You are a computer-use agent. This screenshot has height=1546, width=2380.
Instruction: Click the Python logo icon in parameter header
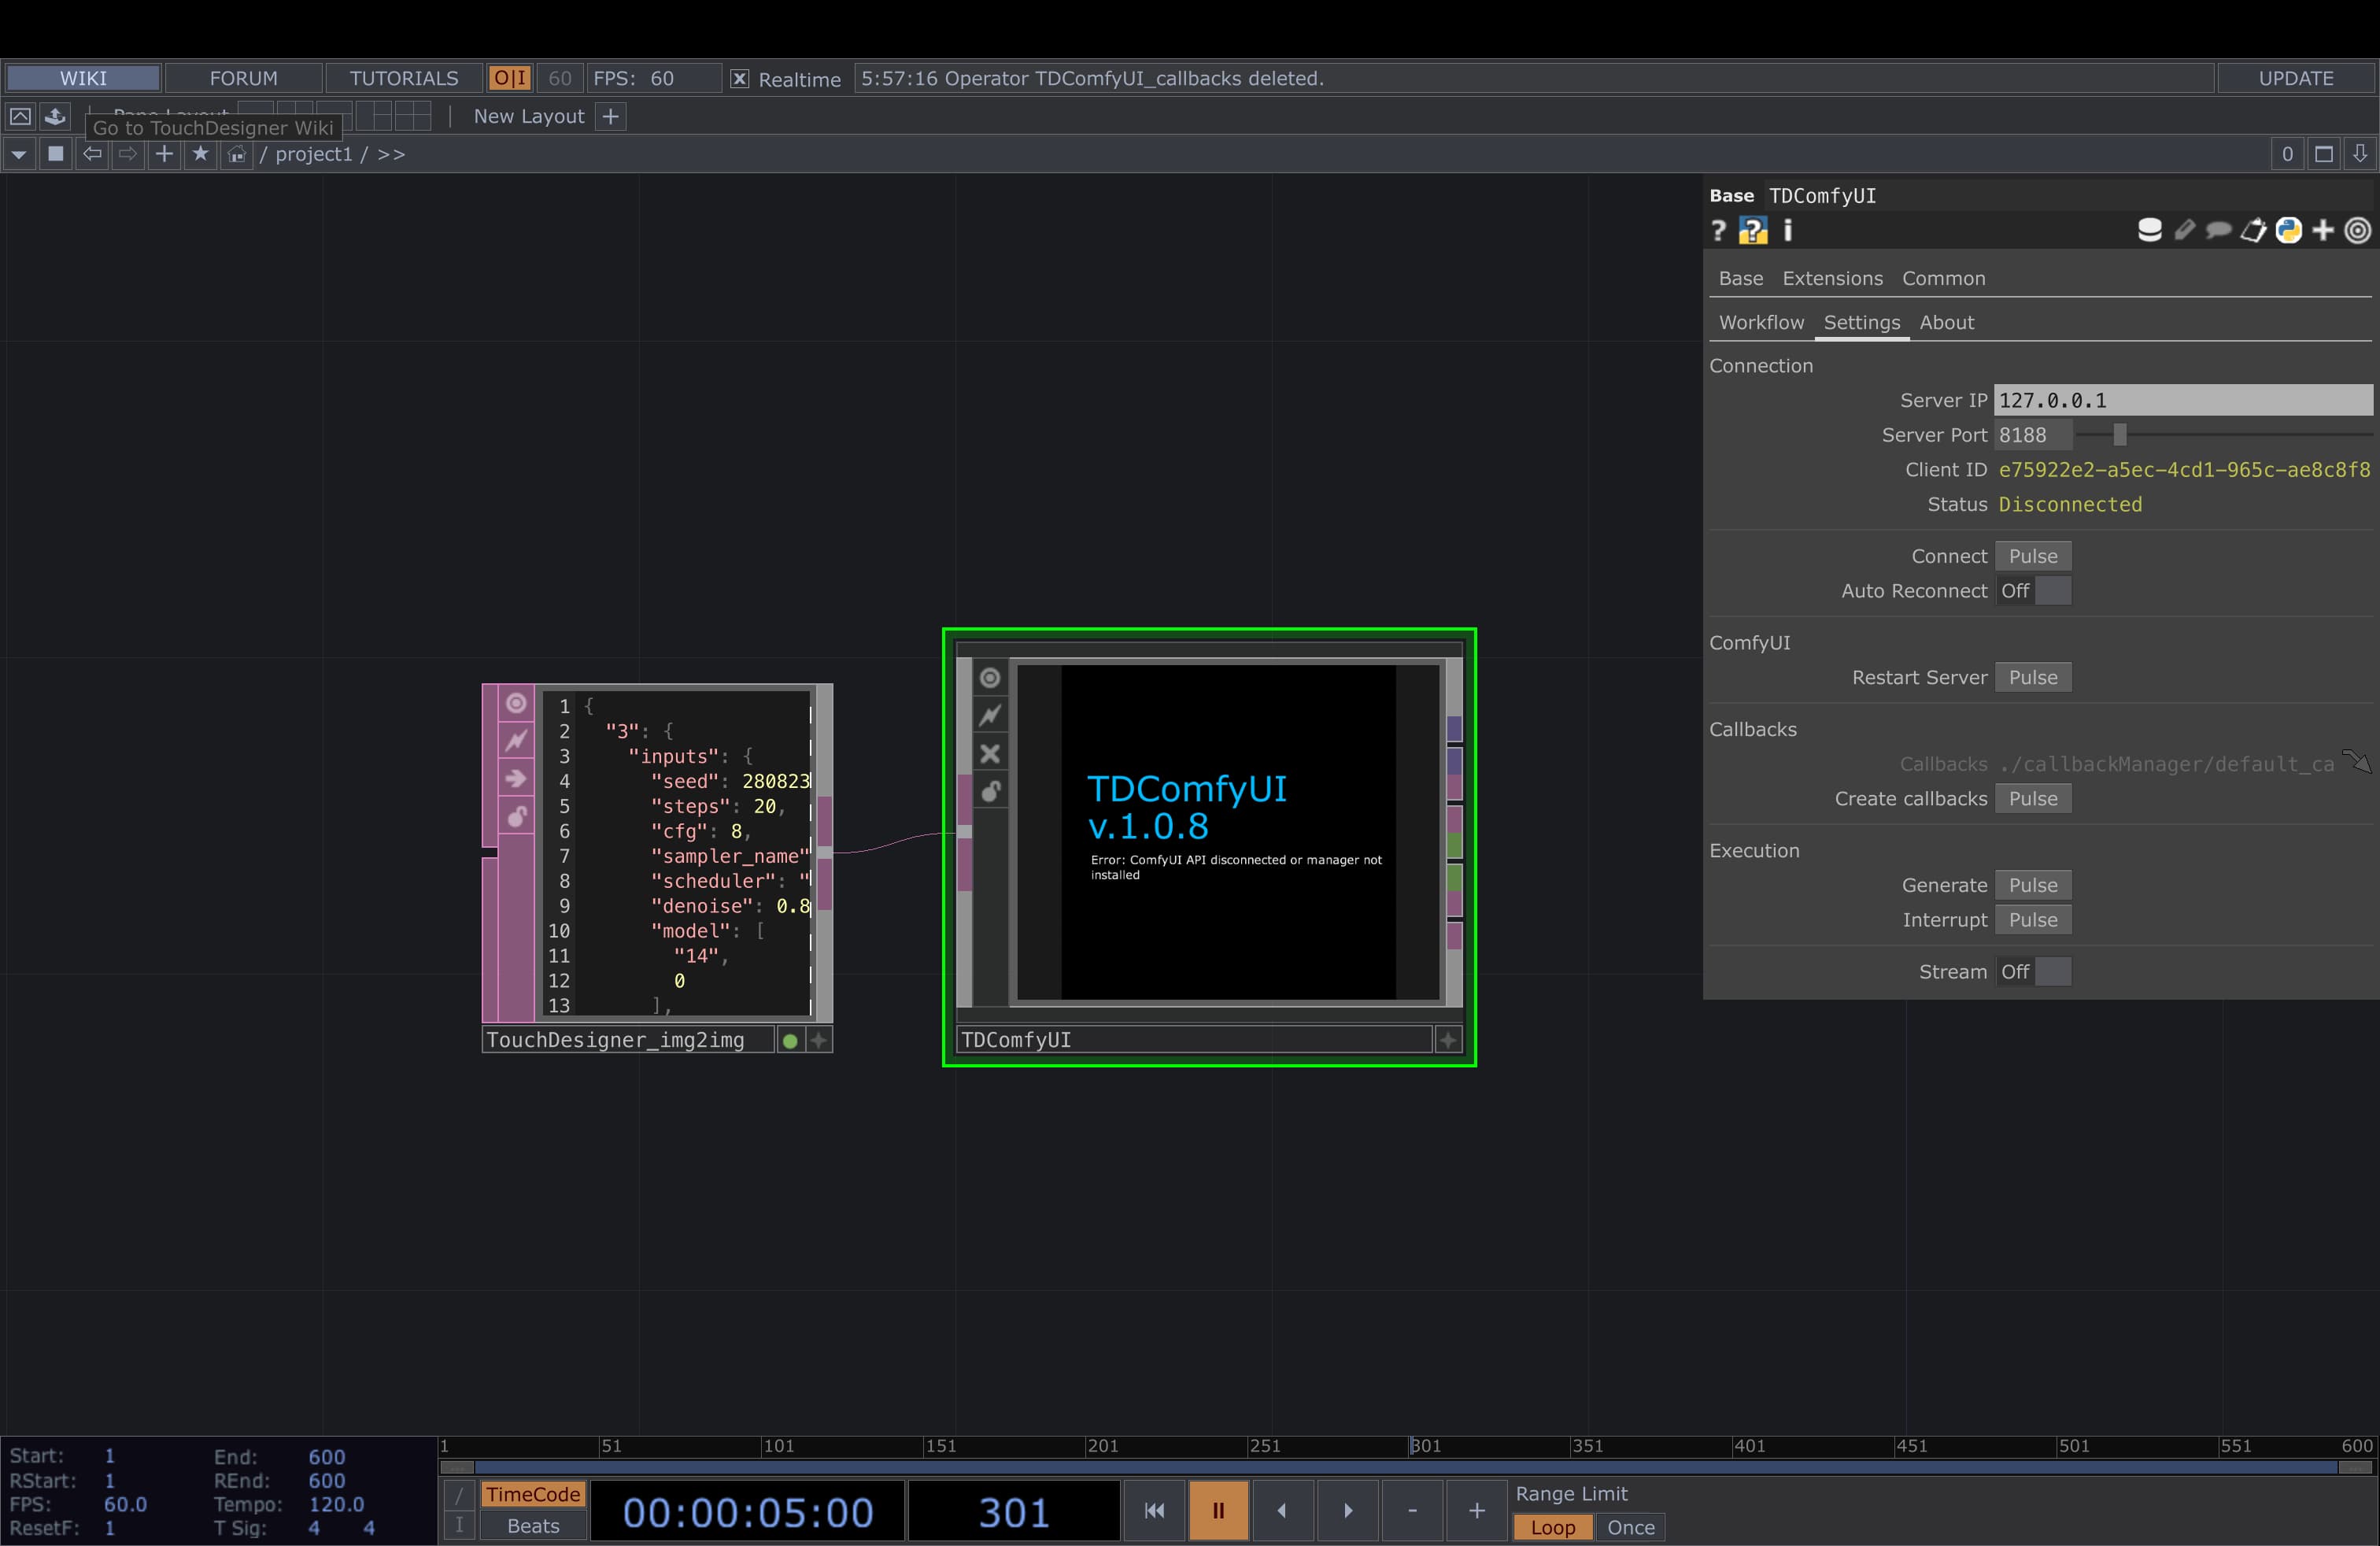(x=2288, y=231)
